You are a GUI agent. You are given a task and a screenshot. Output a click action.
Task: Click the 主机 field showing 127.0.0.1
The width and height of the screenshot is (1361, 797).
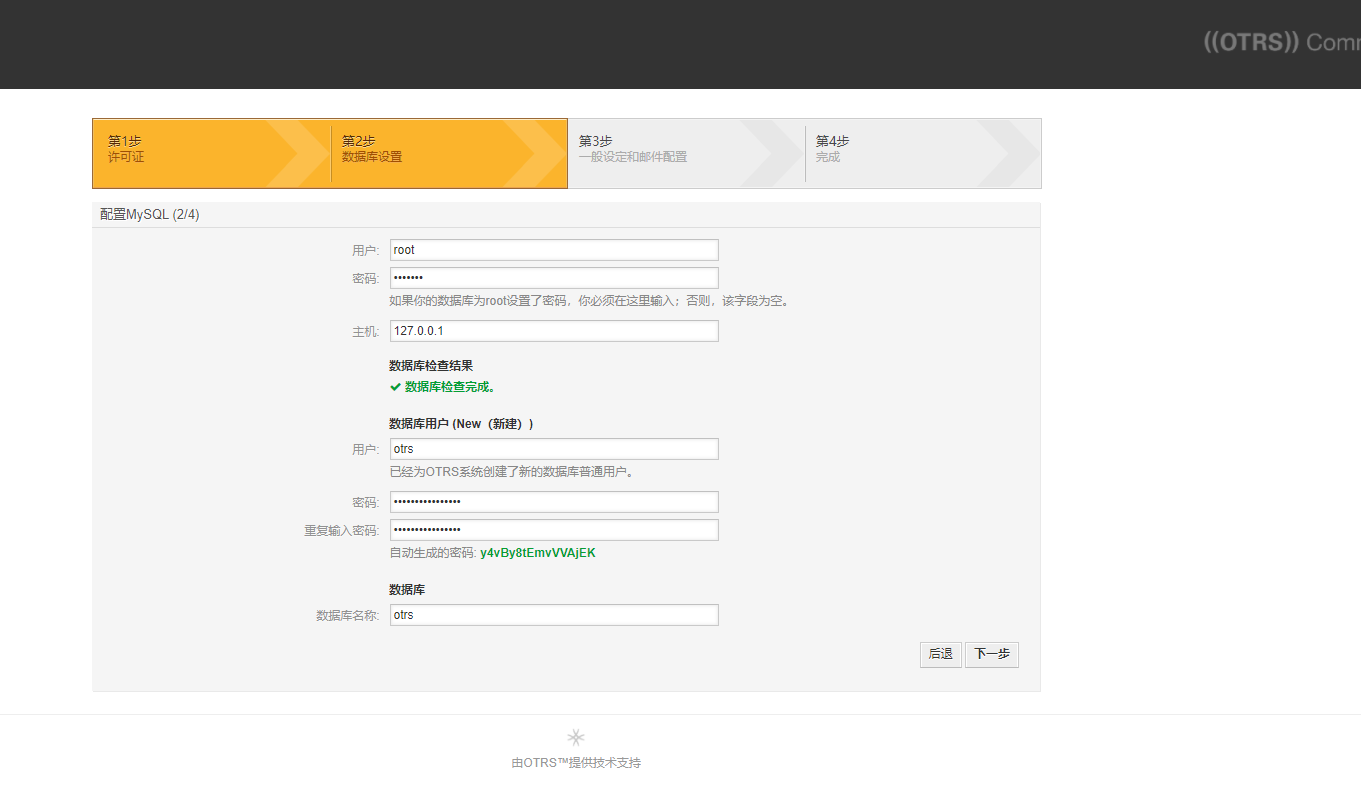(553, 330)
